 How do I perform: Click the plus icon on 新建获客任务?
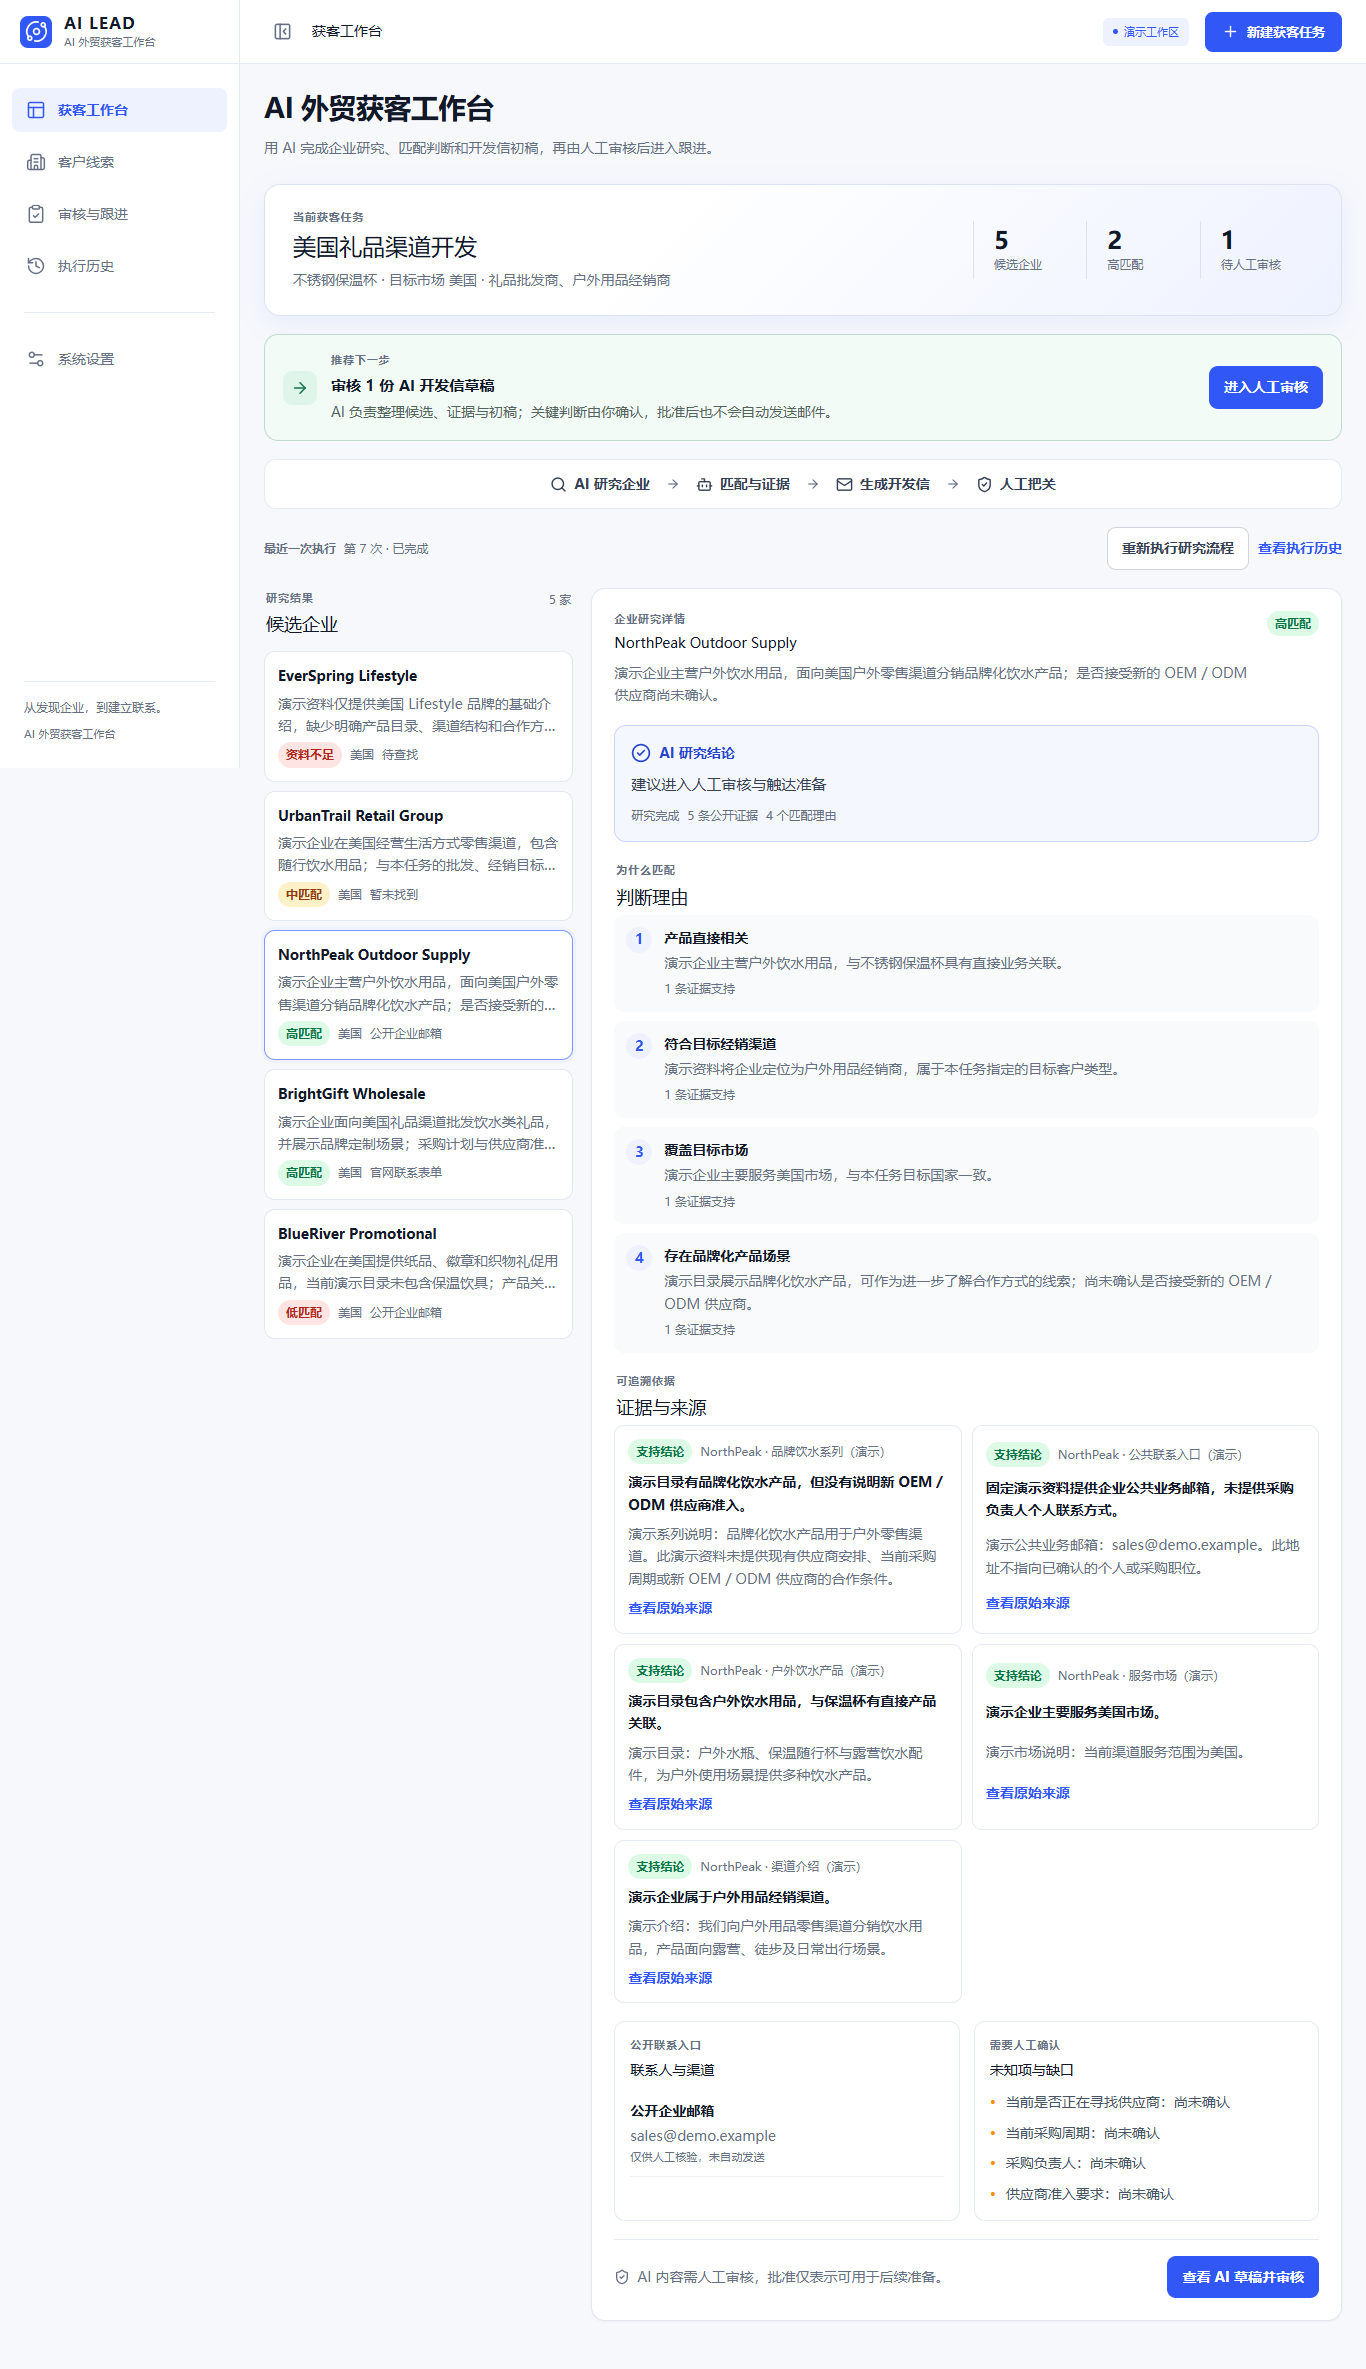coord(1230,32)
